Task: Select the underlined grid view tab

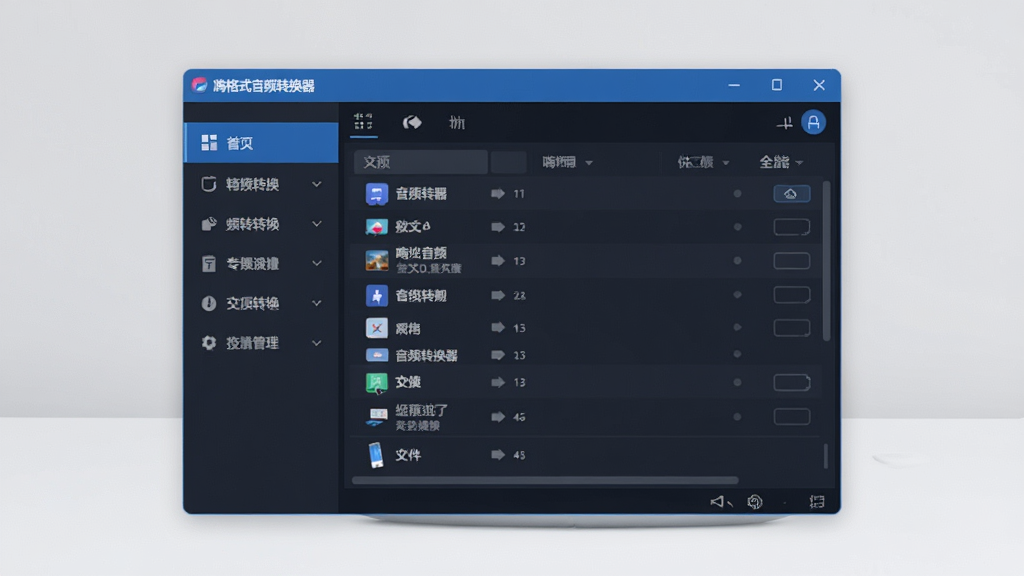Action: (363, 121)
